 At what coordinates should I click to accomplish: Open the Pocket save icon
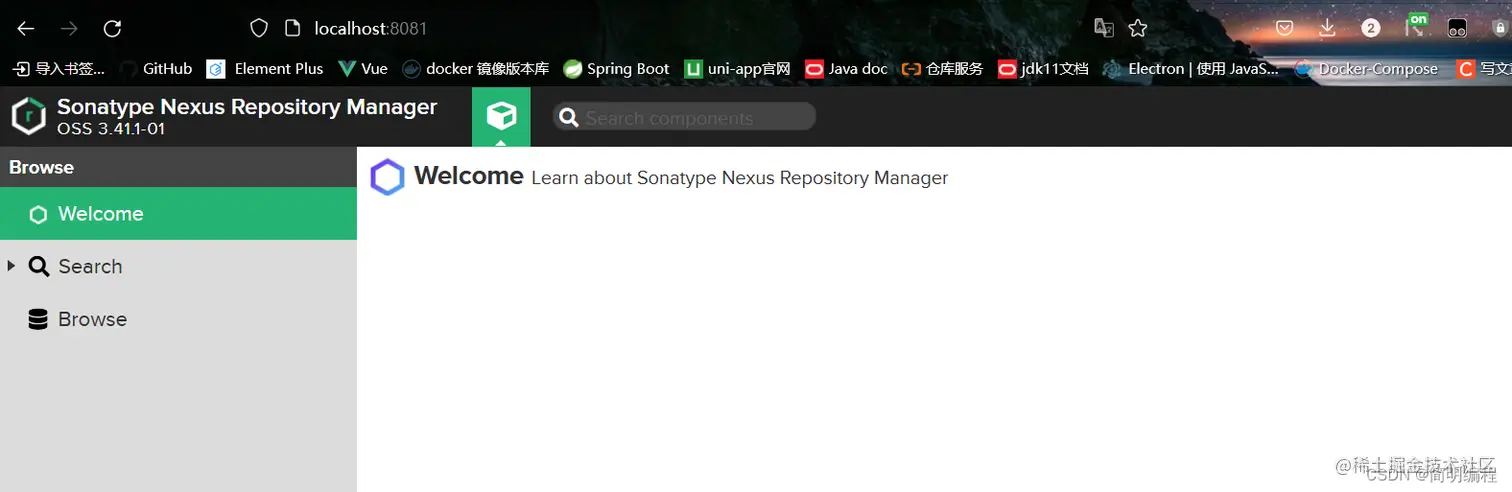click(1284, 28)
